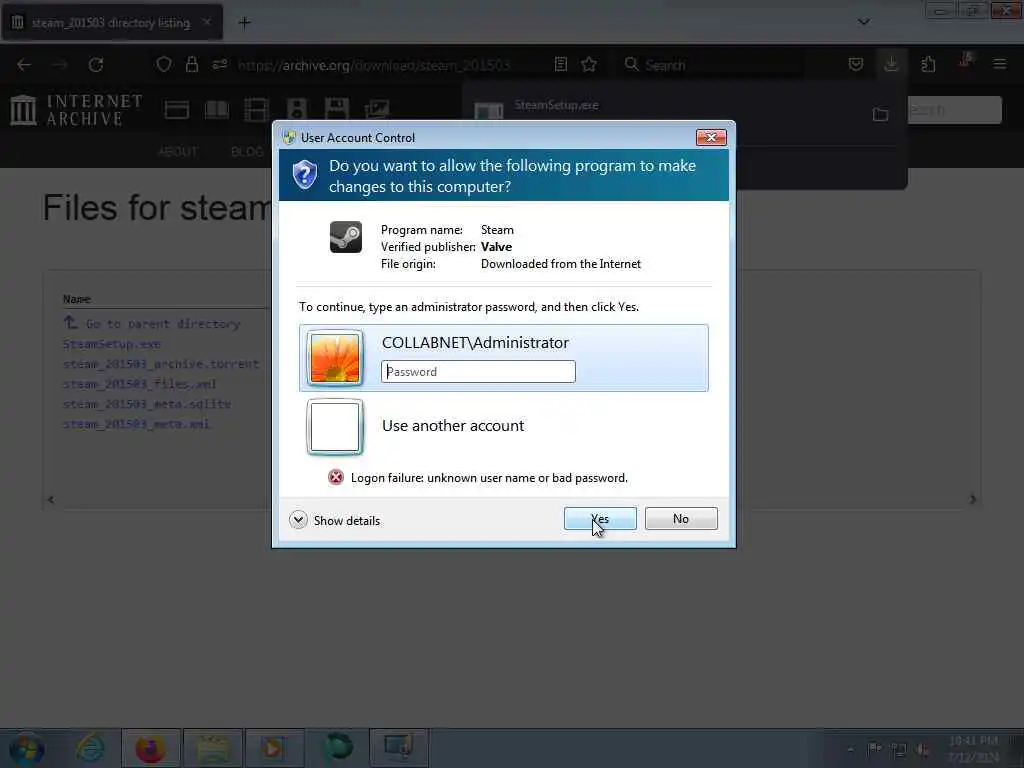This screenshot has width=1024, height=768.
Task: Click the UAC shield question icon
Action: coord(305,175)
